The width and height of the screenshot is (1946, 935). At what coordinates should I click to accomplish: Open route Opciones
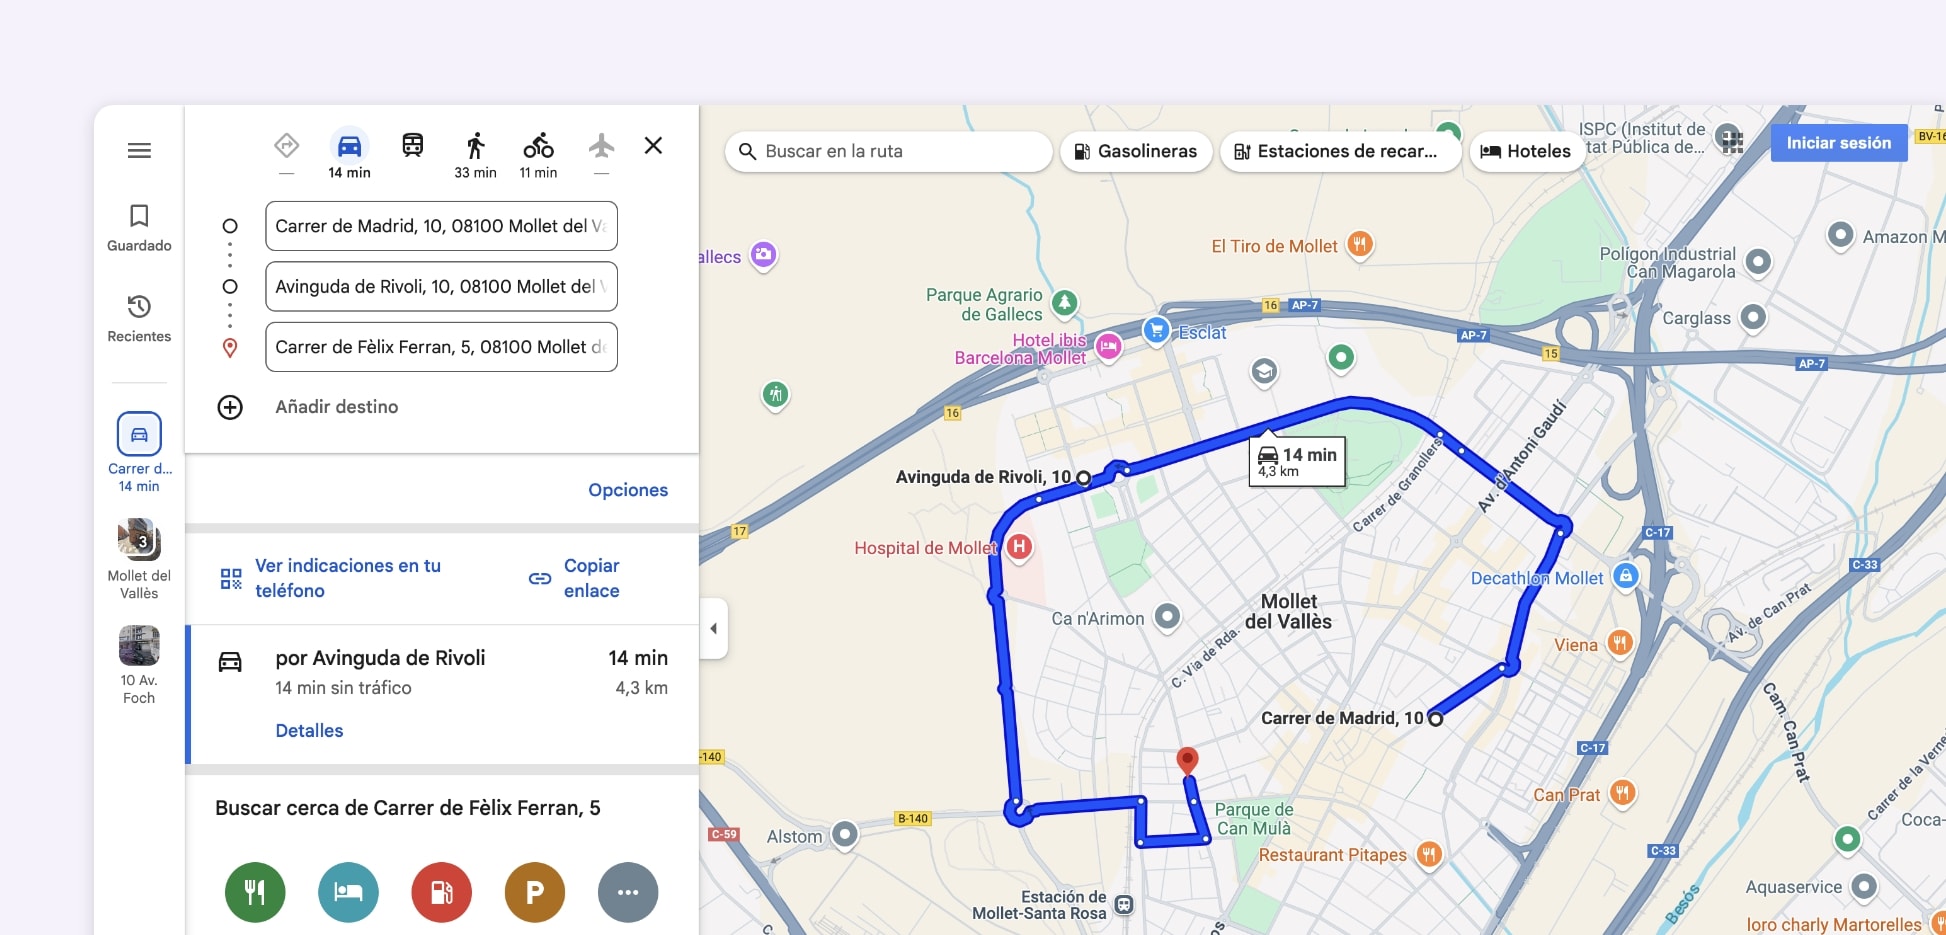627,490
